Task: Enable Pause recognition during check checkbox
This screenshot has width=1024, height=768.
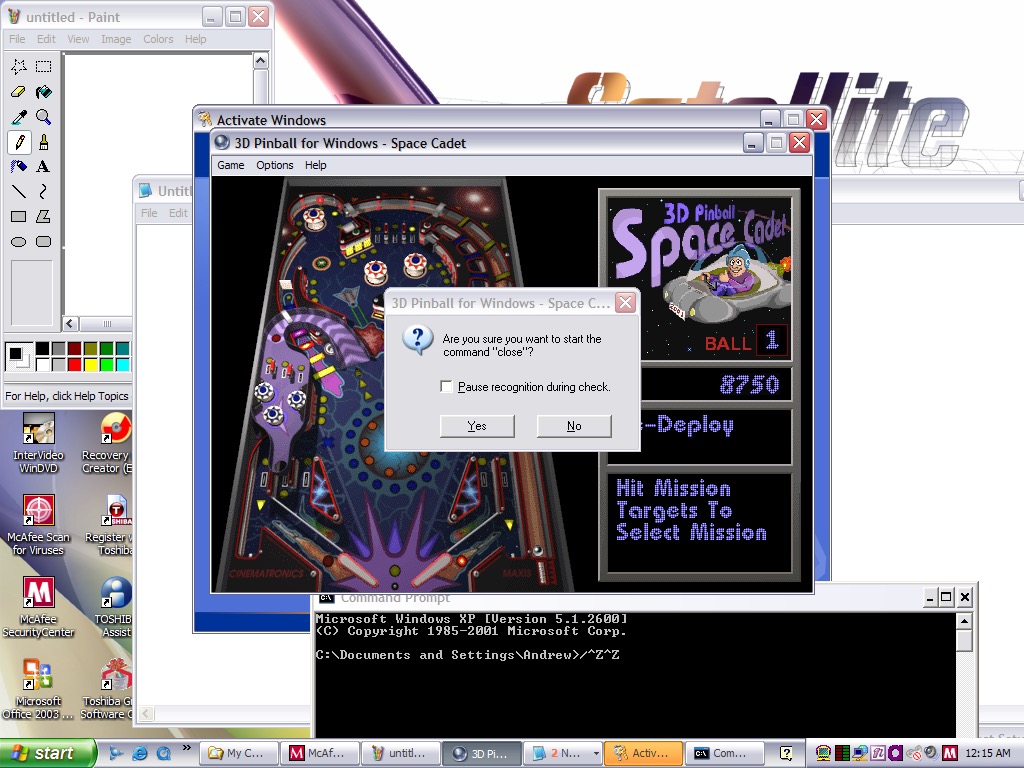Action: [x=447, y=387]
